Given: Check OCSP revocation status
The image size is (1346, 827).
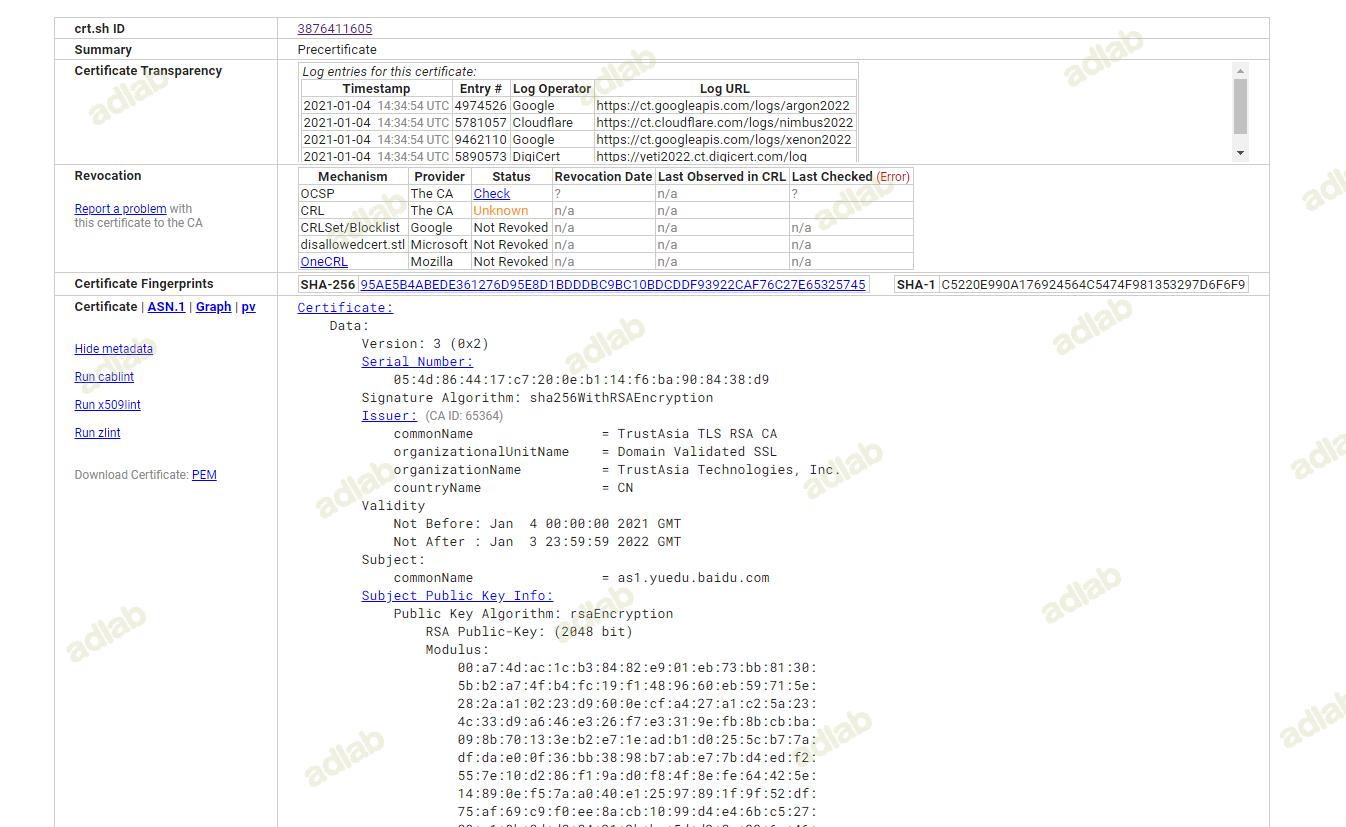Looking at the screenshot, I should pyautogui.click(x=492, y=194).
